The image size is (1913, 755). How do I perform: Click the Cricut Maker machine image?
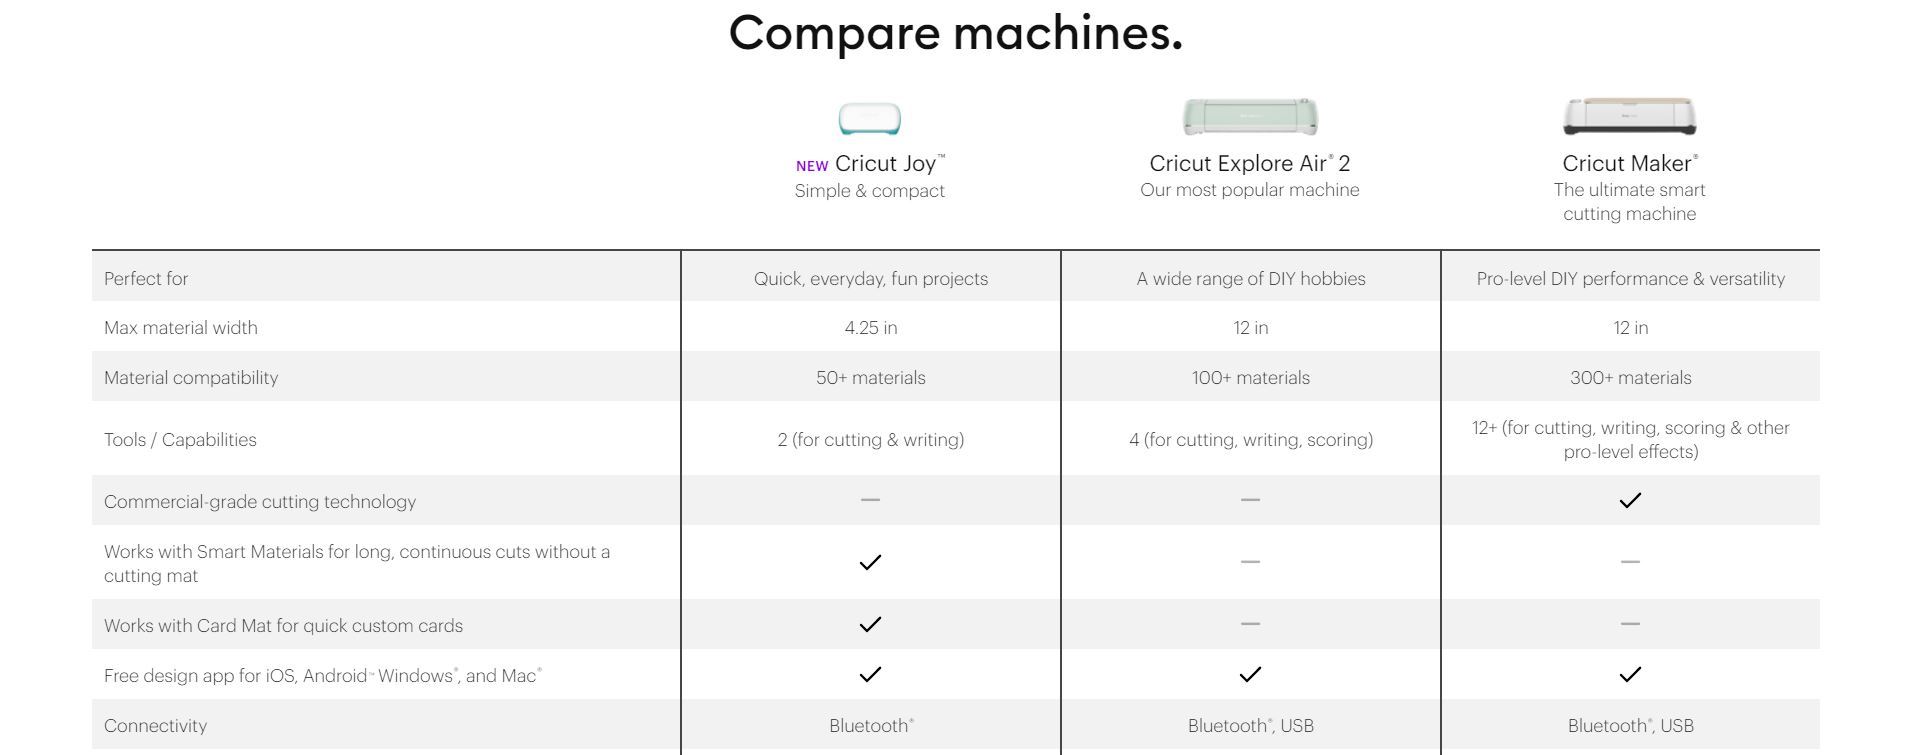(1629, 116)
